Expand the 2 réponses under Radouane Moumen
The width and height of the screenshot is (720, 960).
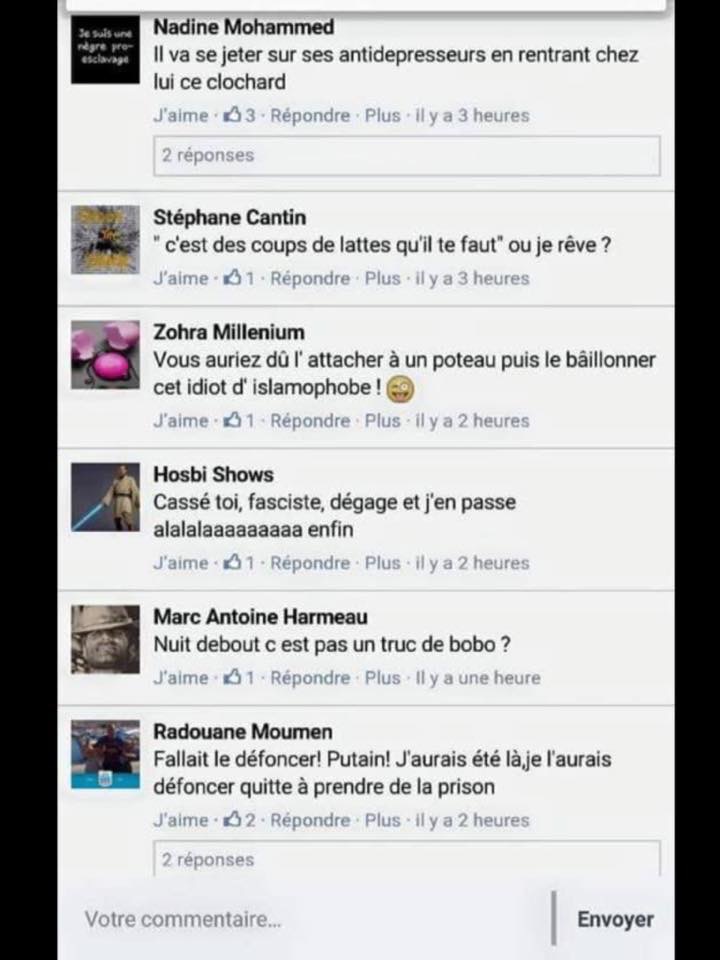pos(407,858)
